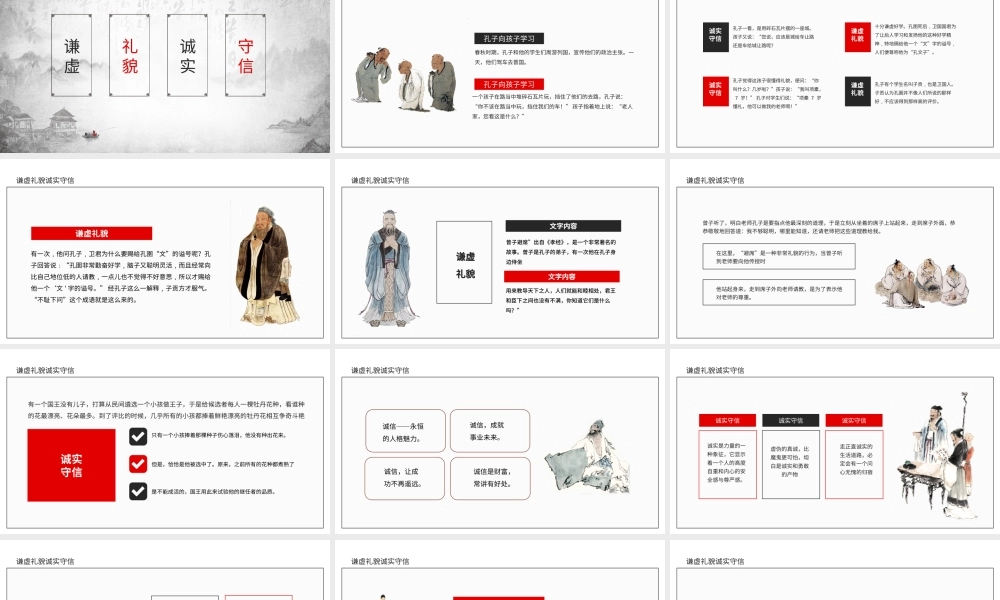Click the paragraph starting "有一个国王没有儿子"
1000x600 pixels.
pyautogui.click(x=166, y=410)
